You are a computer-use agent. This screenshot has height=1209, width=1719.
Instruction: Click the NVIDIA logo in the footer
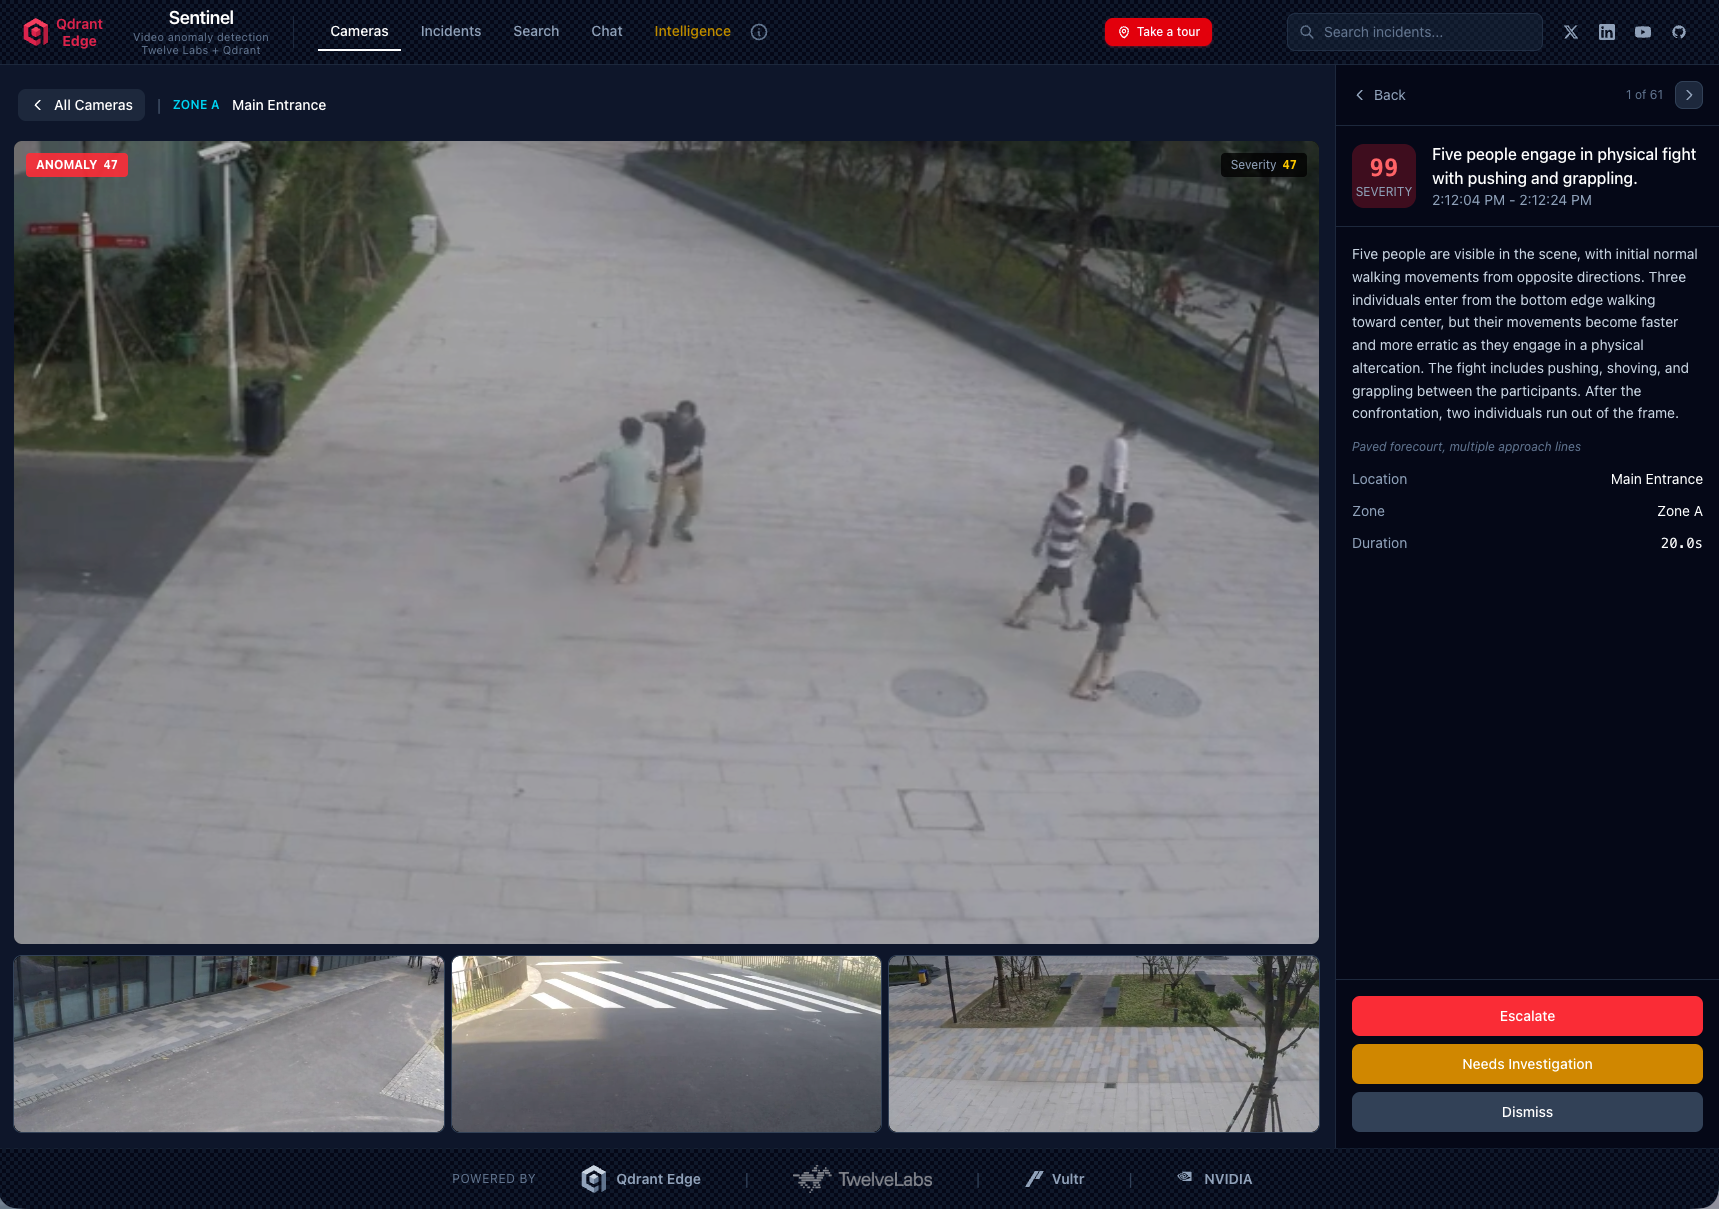(1214, 1178)
